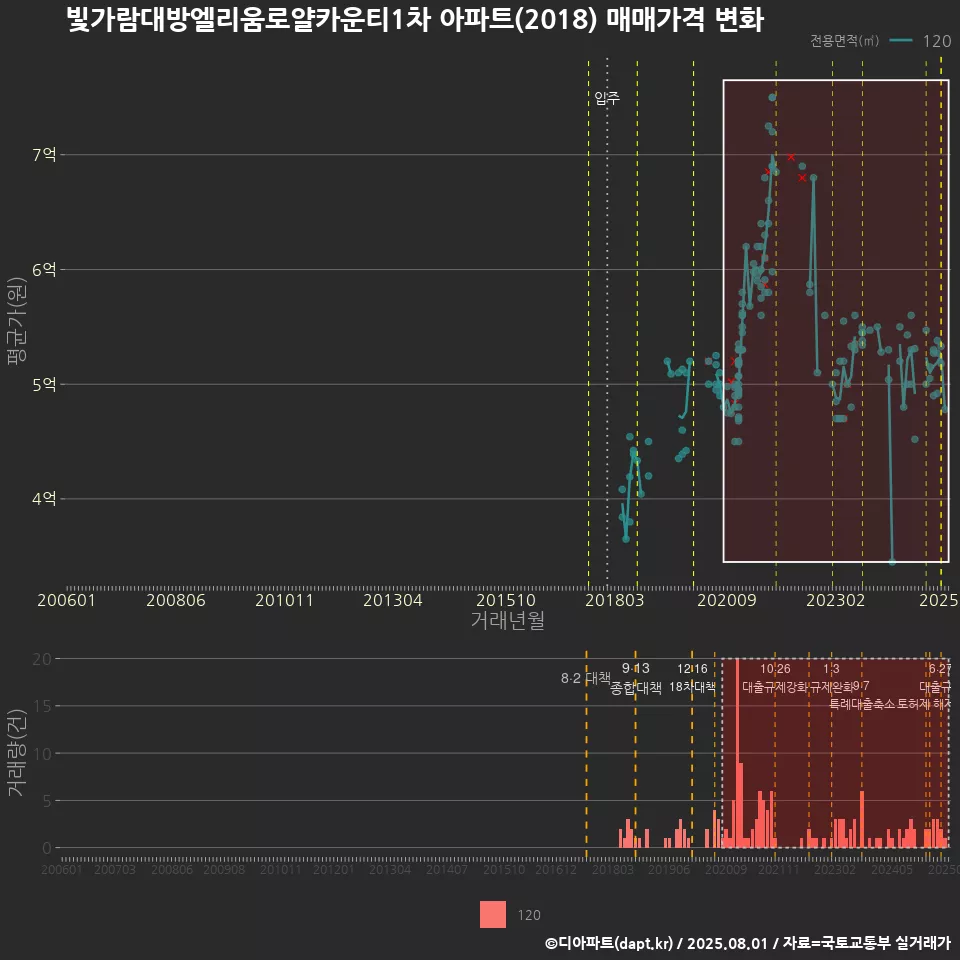The height and width of the screenshot is (960, 960).
Task: Click the 종합대책 policy label
Action: click(636, 688)
